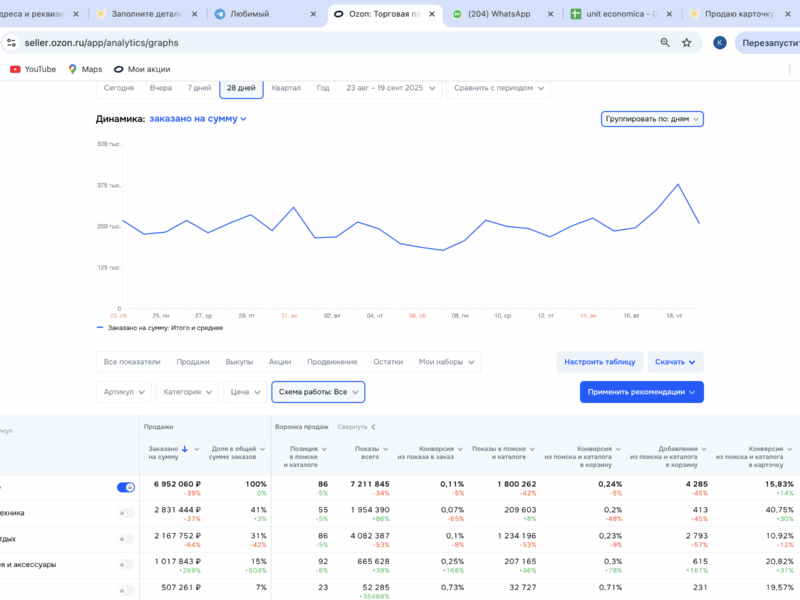Click the sort arrow on Заказано на сумму
Viewport: 800px width, 600px height.
(x=185, y=450)
